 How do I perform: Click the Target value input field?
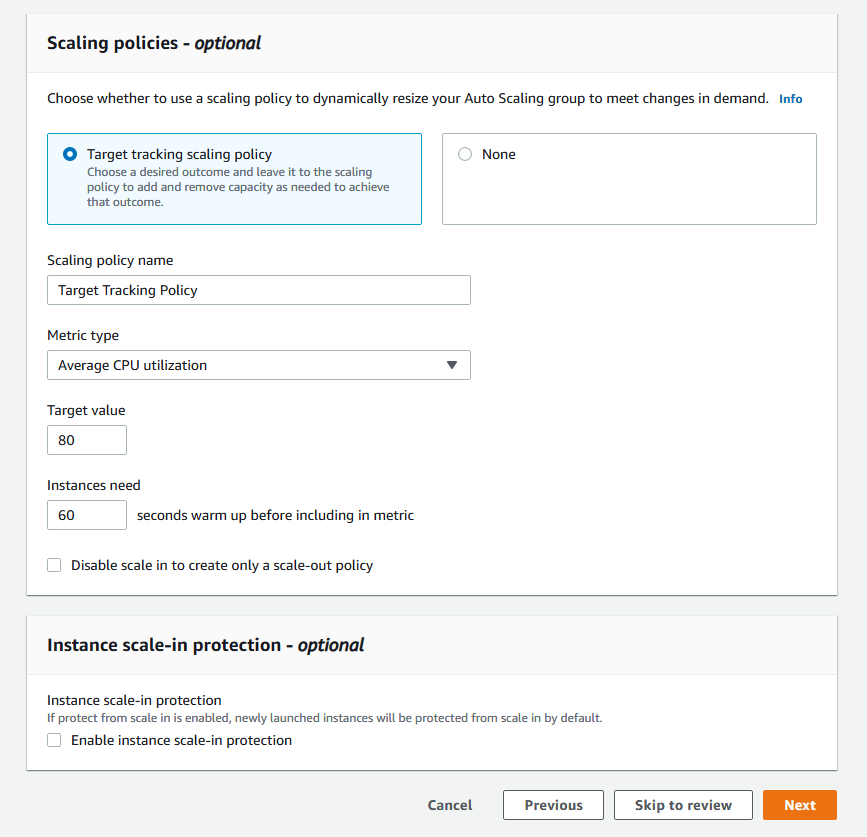(x=86, y=440)
